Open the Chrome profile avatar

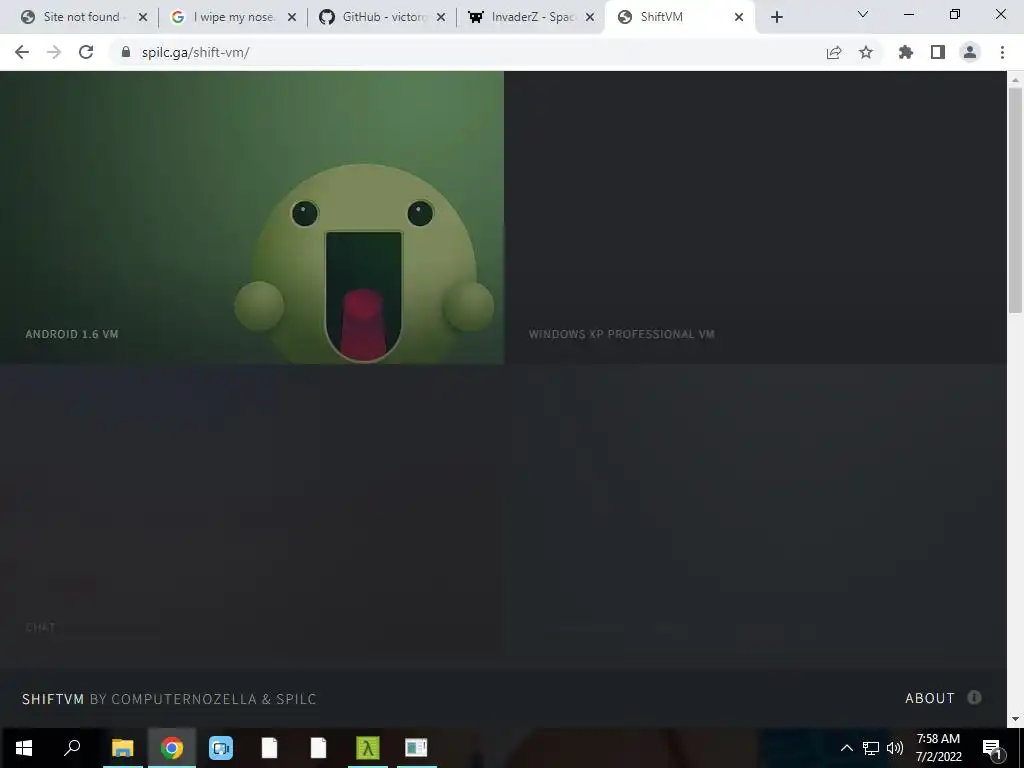click(970, 52)
